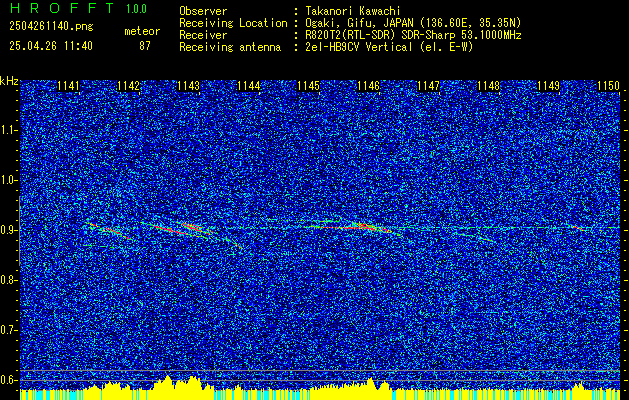Click the HROFFT 1.0.0 title text
This screenshot has height=400, width=629.
point(79,8)
